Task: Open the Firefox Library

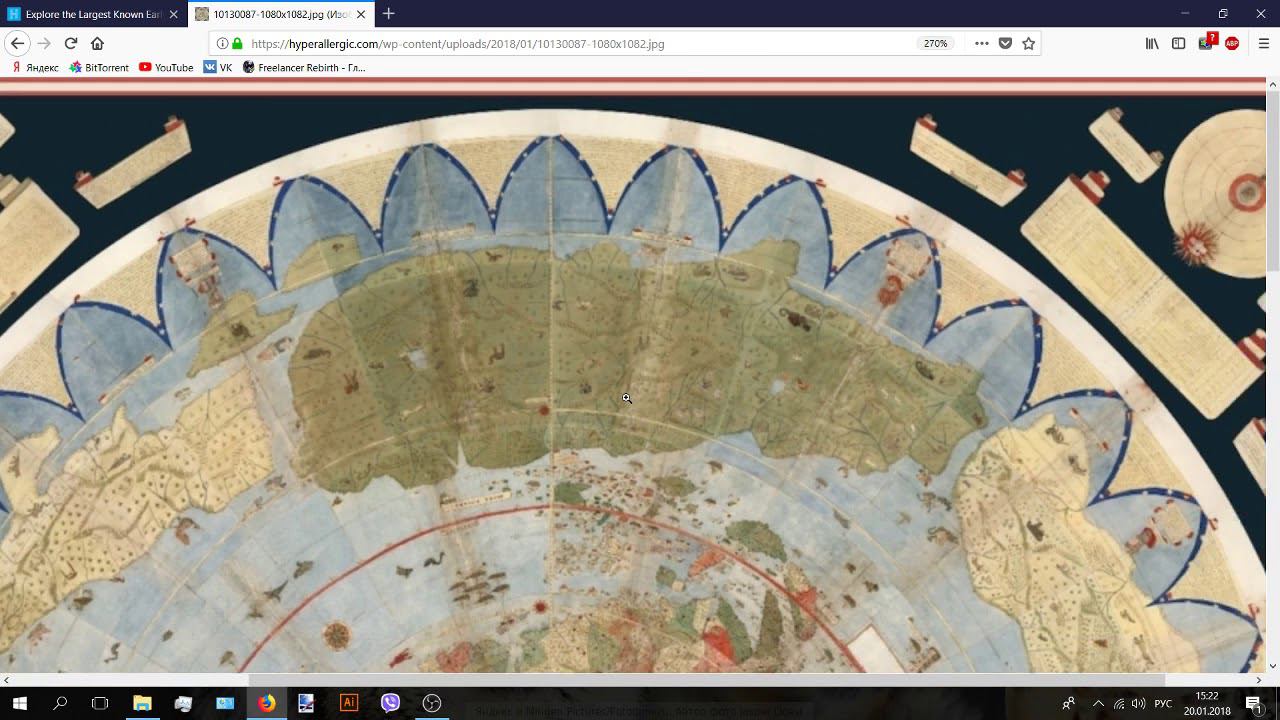Action: (x=1152, y=43)
